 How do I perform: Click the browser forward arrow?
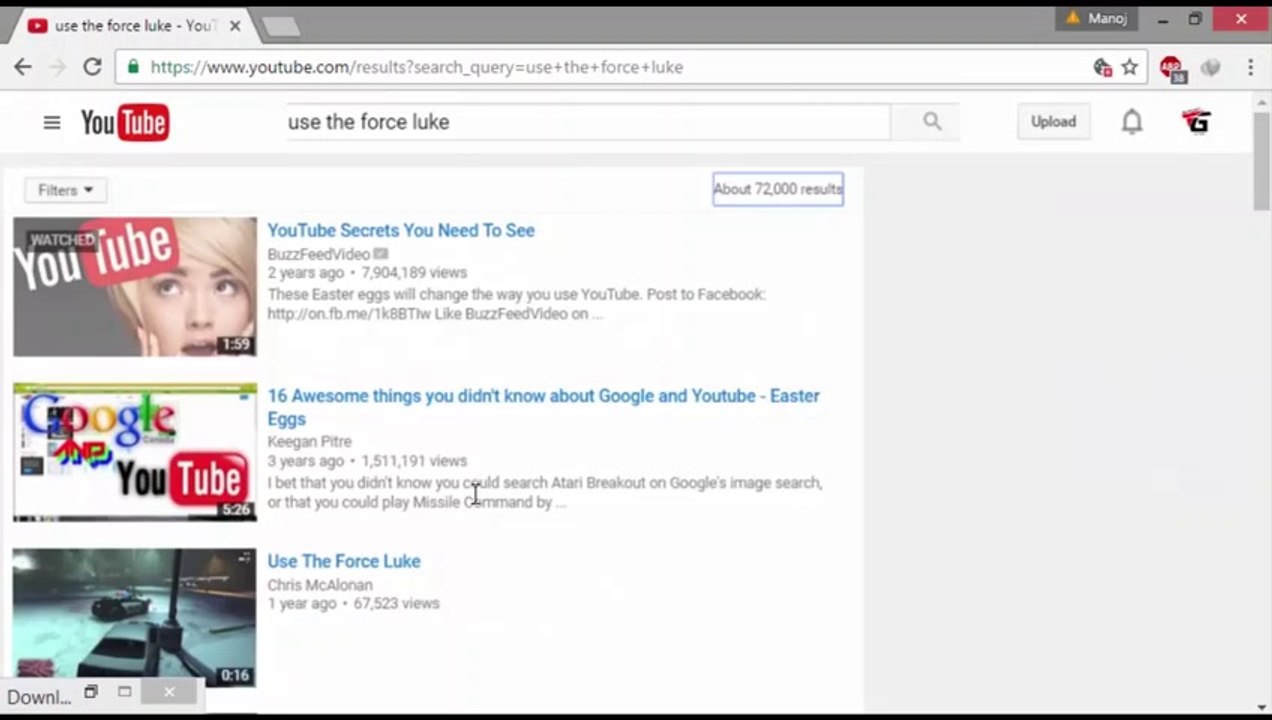click(x=57, y=67)
